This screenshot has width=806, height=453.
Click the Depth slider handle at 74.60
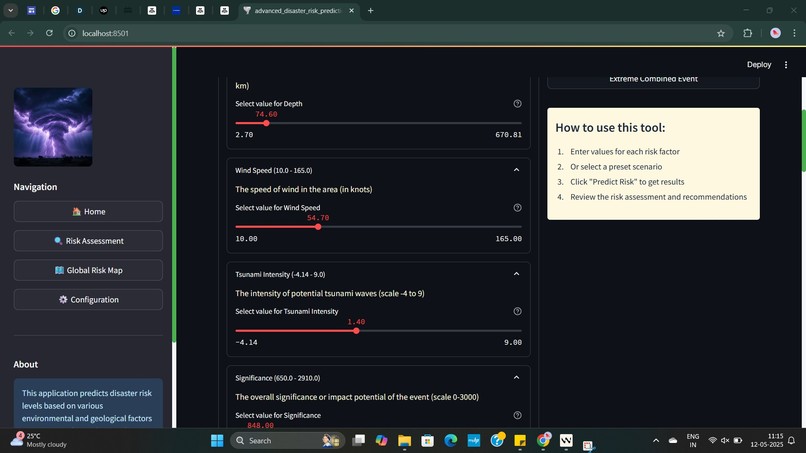pos(266,123)
